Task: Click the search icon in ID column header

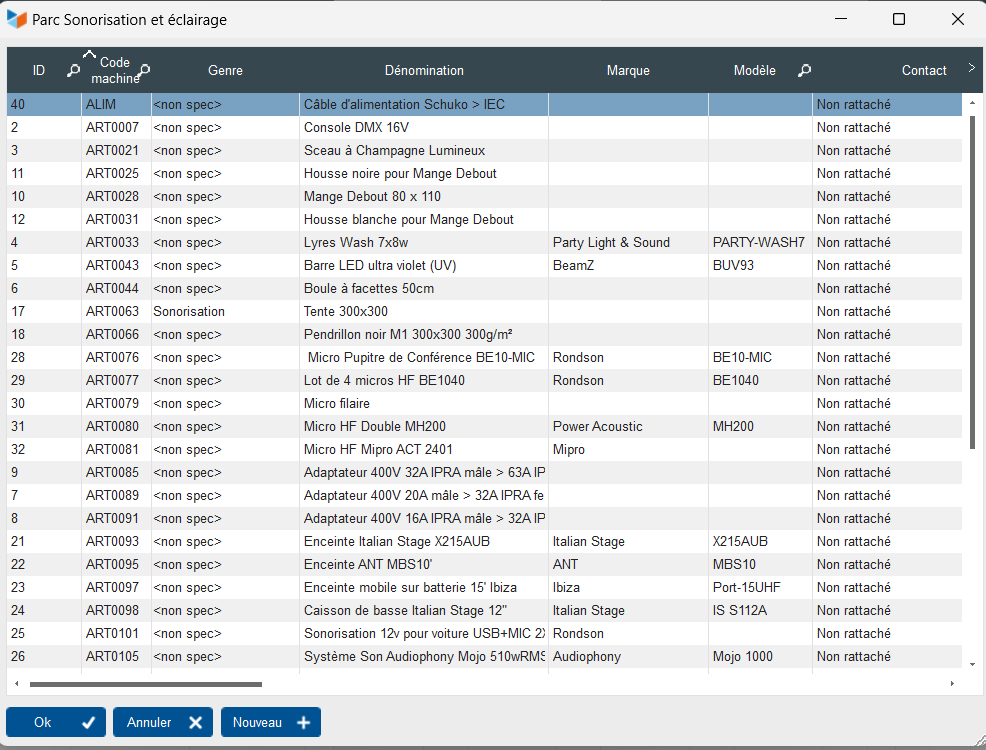Action: [73, 70]
